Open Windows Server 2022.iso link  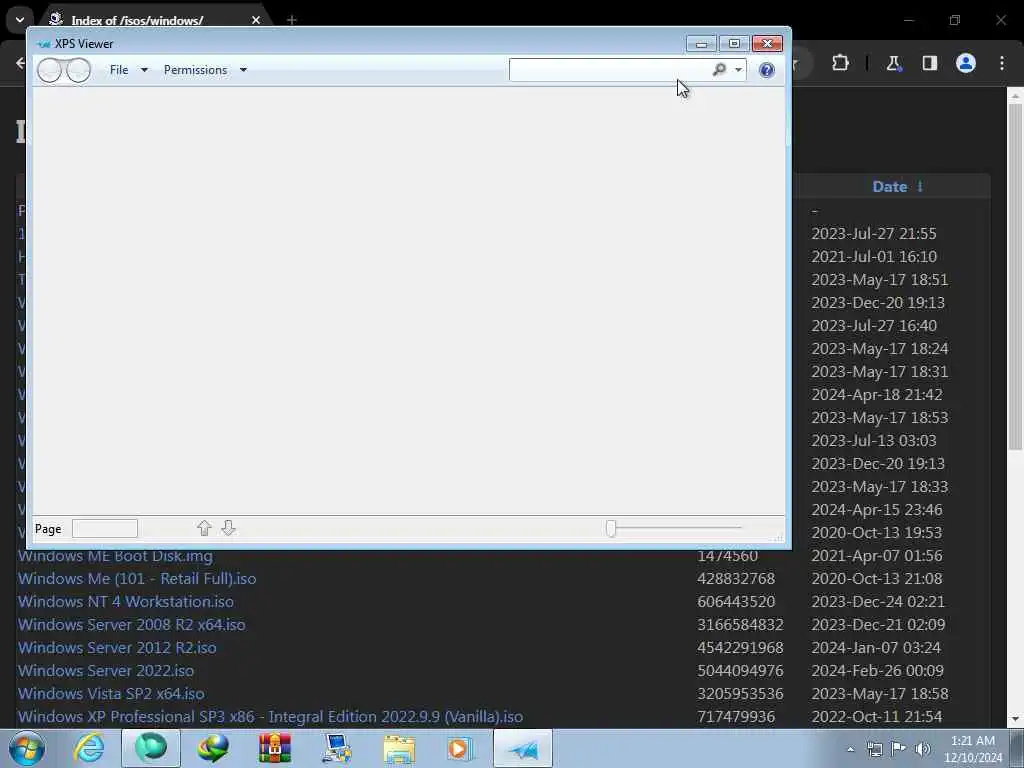pos(106,671)
